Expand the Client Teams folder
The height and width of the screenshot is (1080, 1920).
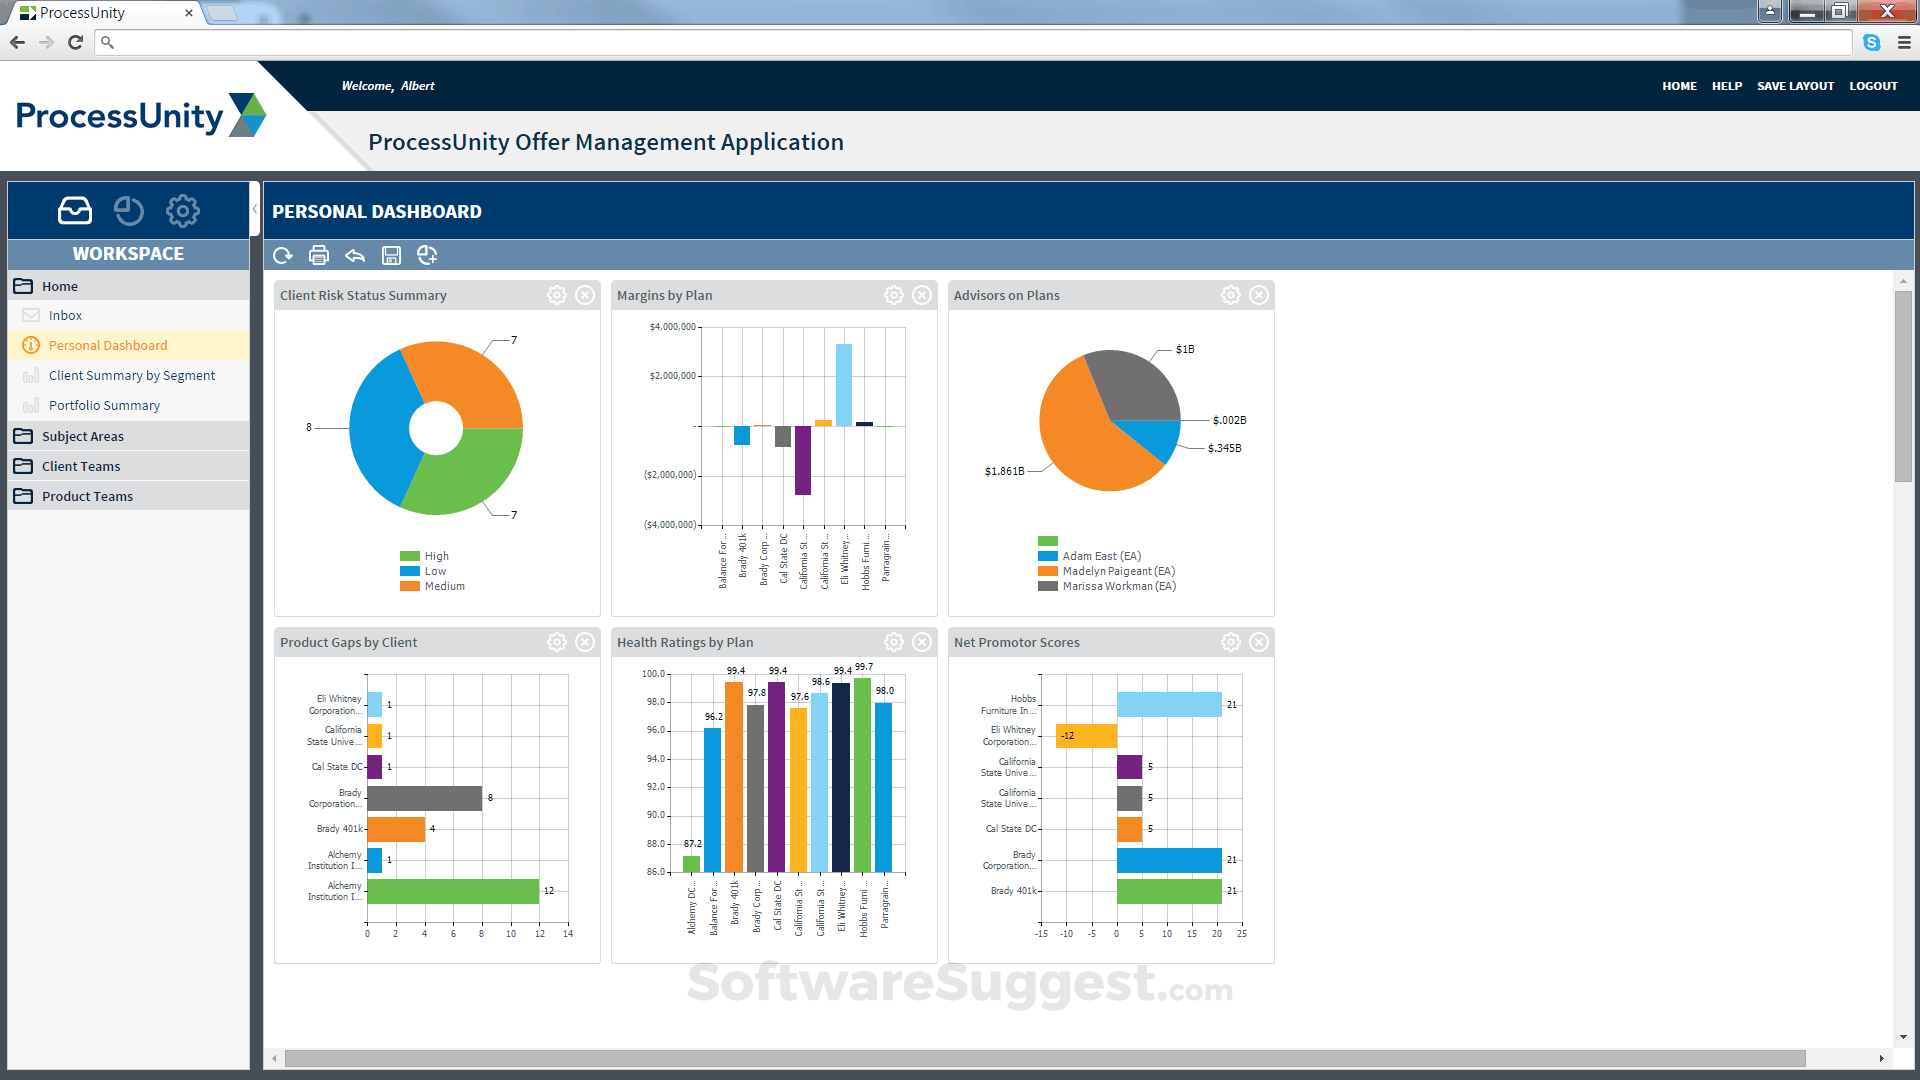(78, 466)
